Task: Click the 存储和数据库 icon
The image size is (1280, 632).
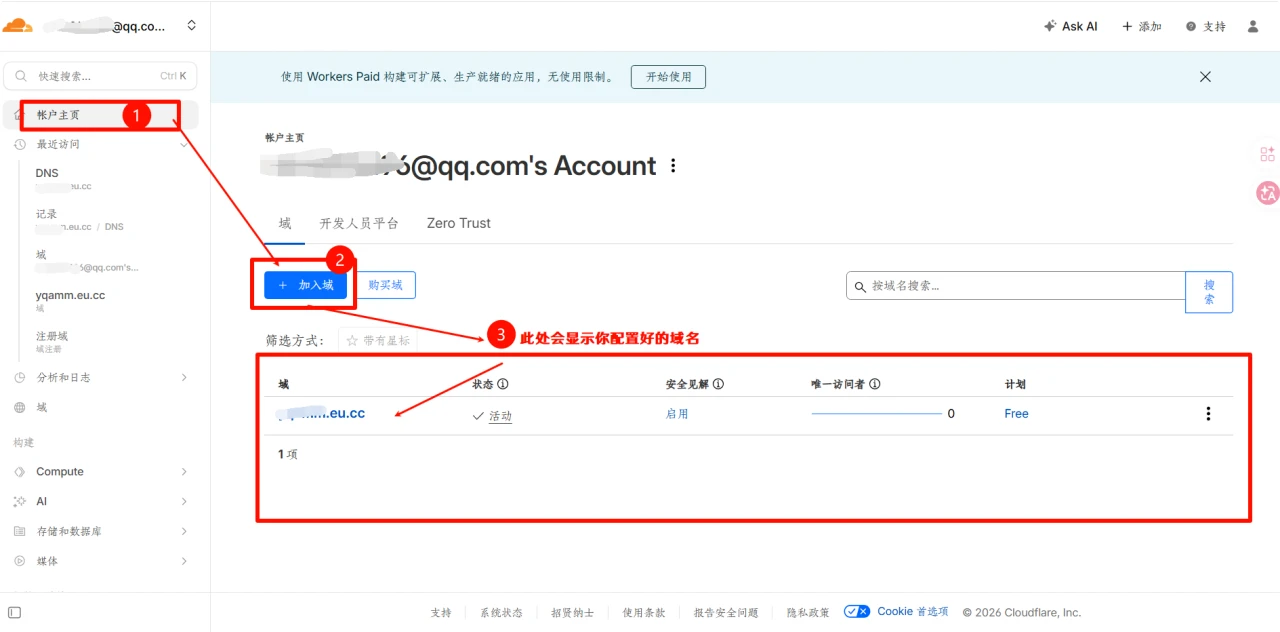Action: click(20, 532)
